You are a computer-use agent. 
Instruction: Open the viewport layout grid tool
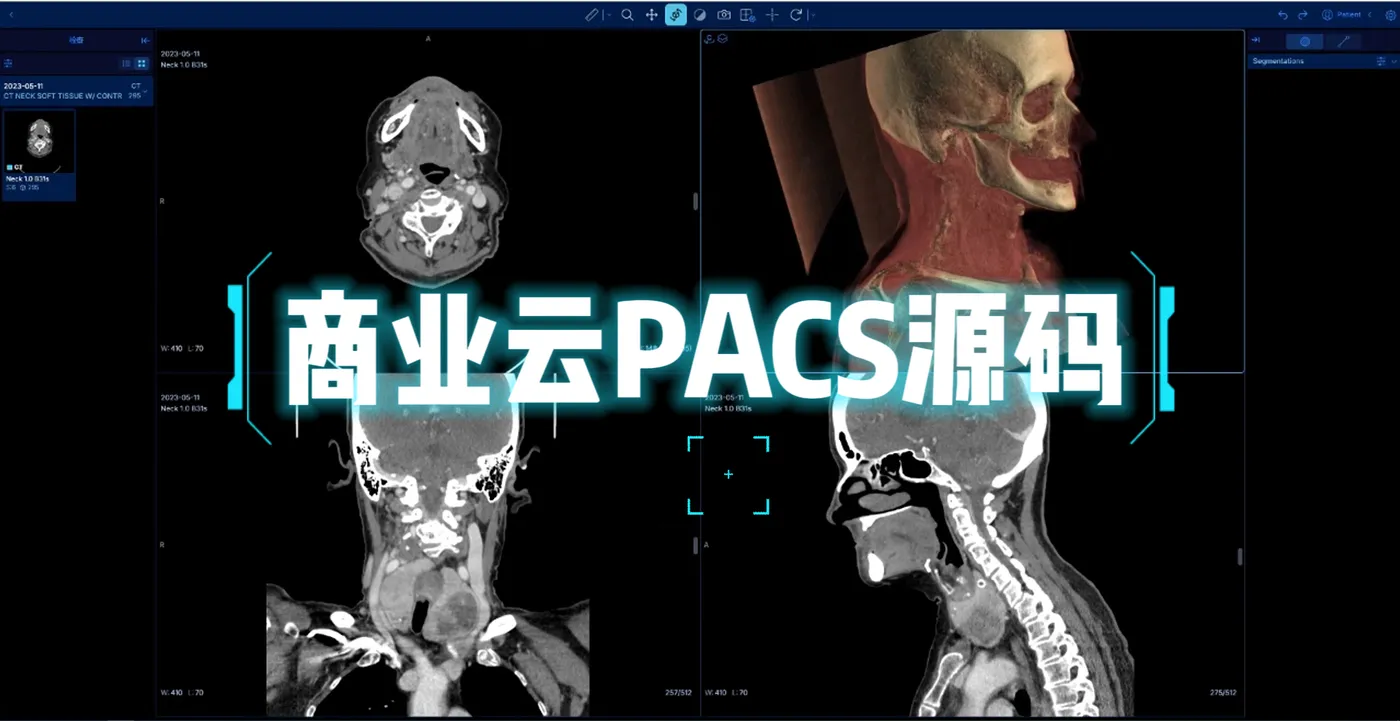pos(747,15)
